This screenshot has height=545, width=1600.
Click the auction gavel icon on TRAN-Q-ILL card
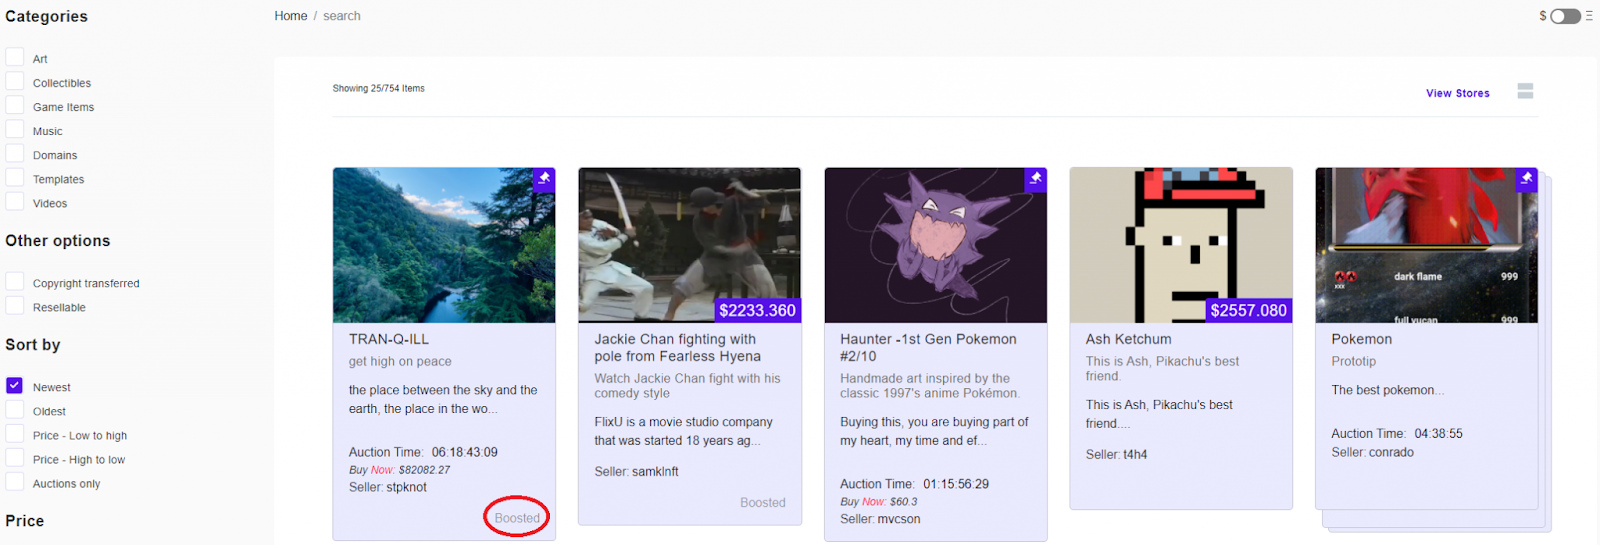544,179
